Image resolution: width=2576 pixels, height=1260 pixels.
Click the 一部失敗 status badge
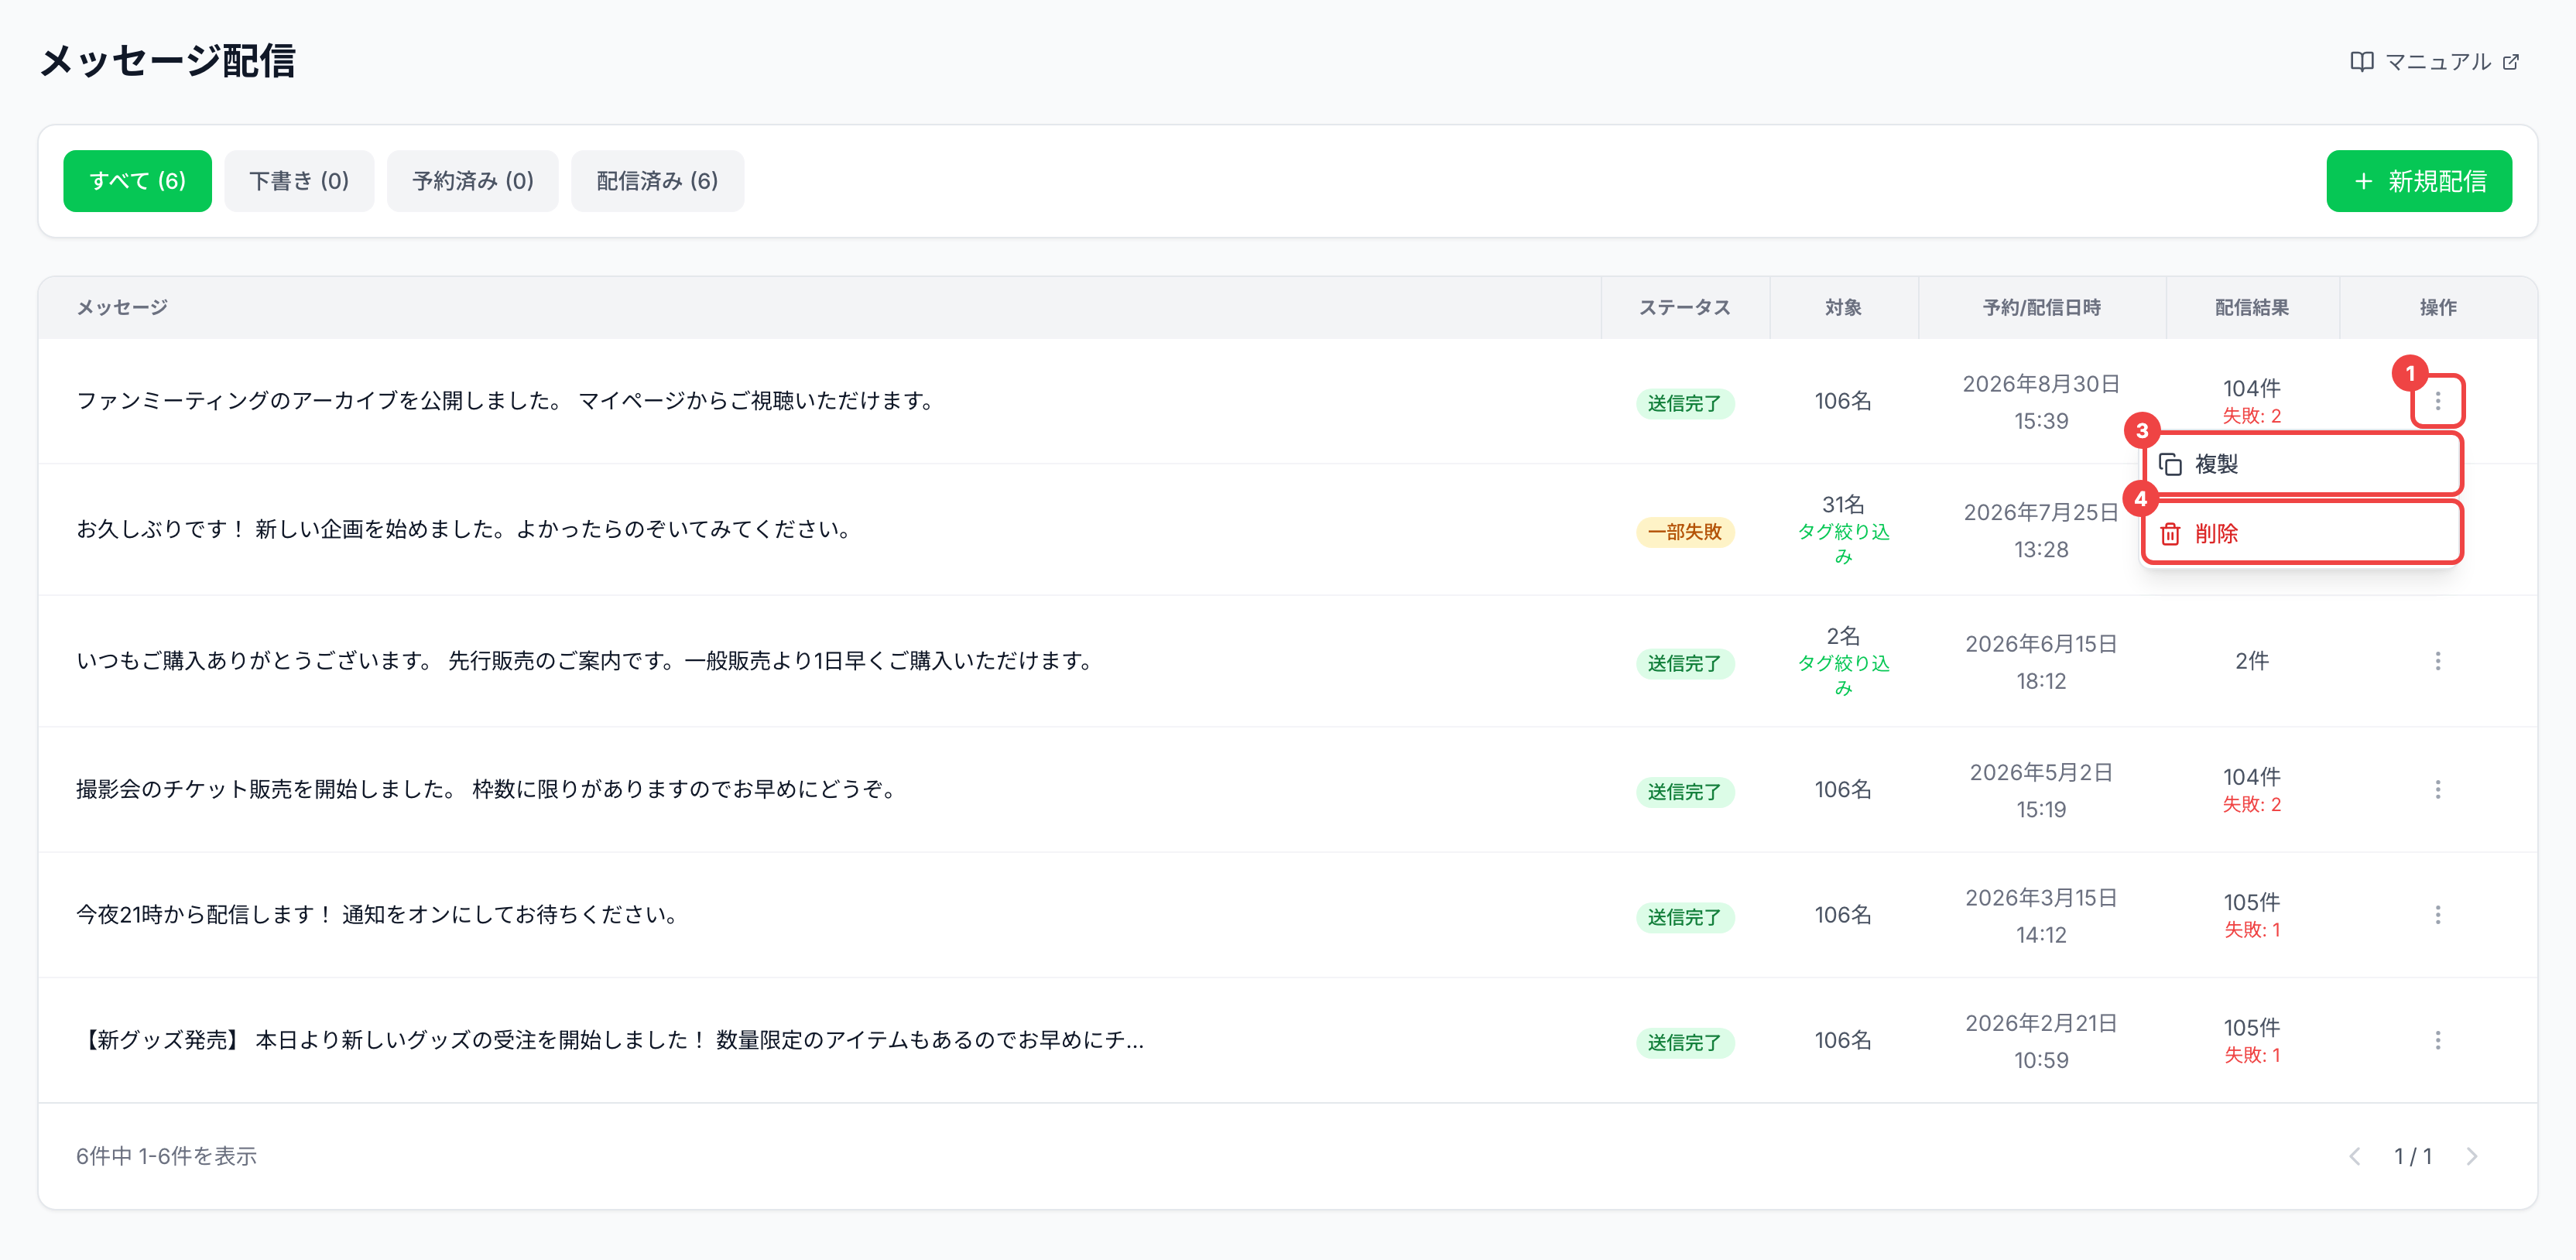pos(1684,532)
